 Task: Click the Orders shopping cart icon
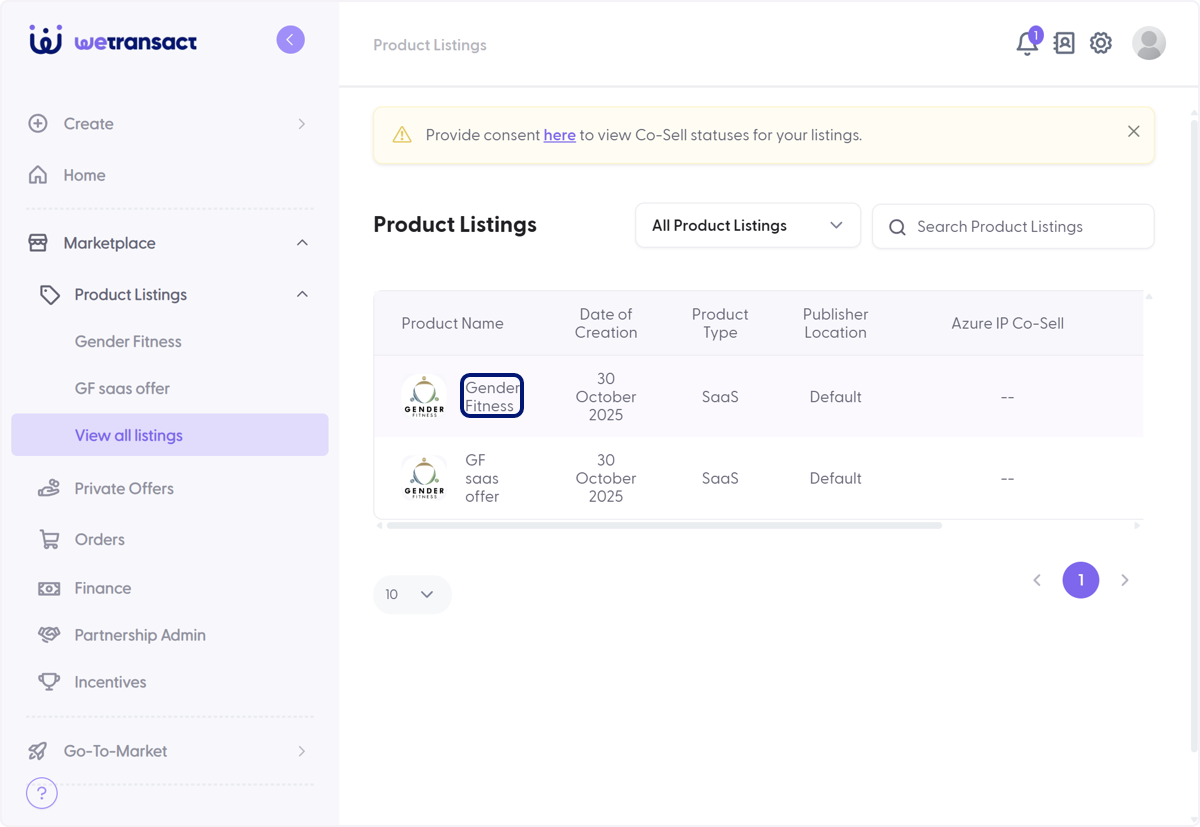pyautogui.click(x=49, y=540)
